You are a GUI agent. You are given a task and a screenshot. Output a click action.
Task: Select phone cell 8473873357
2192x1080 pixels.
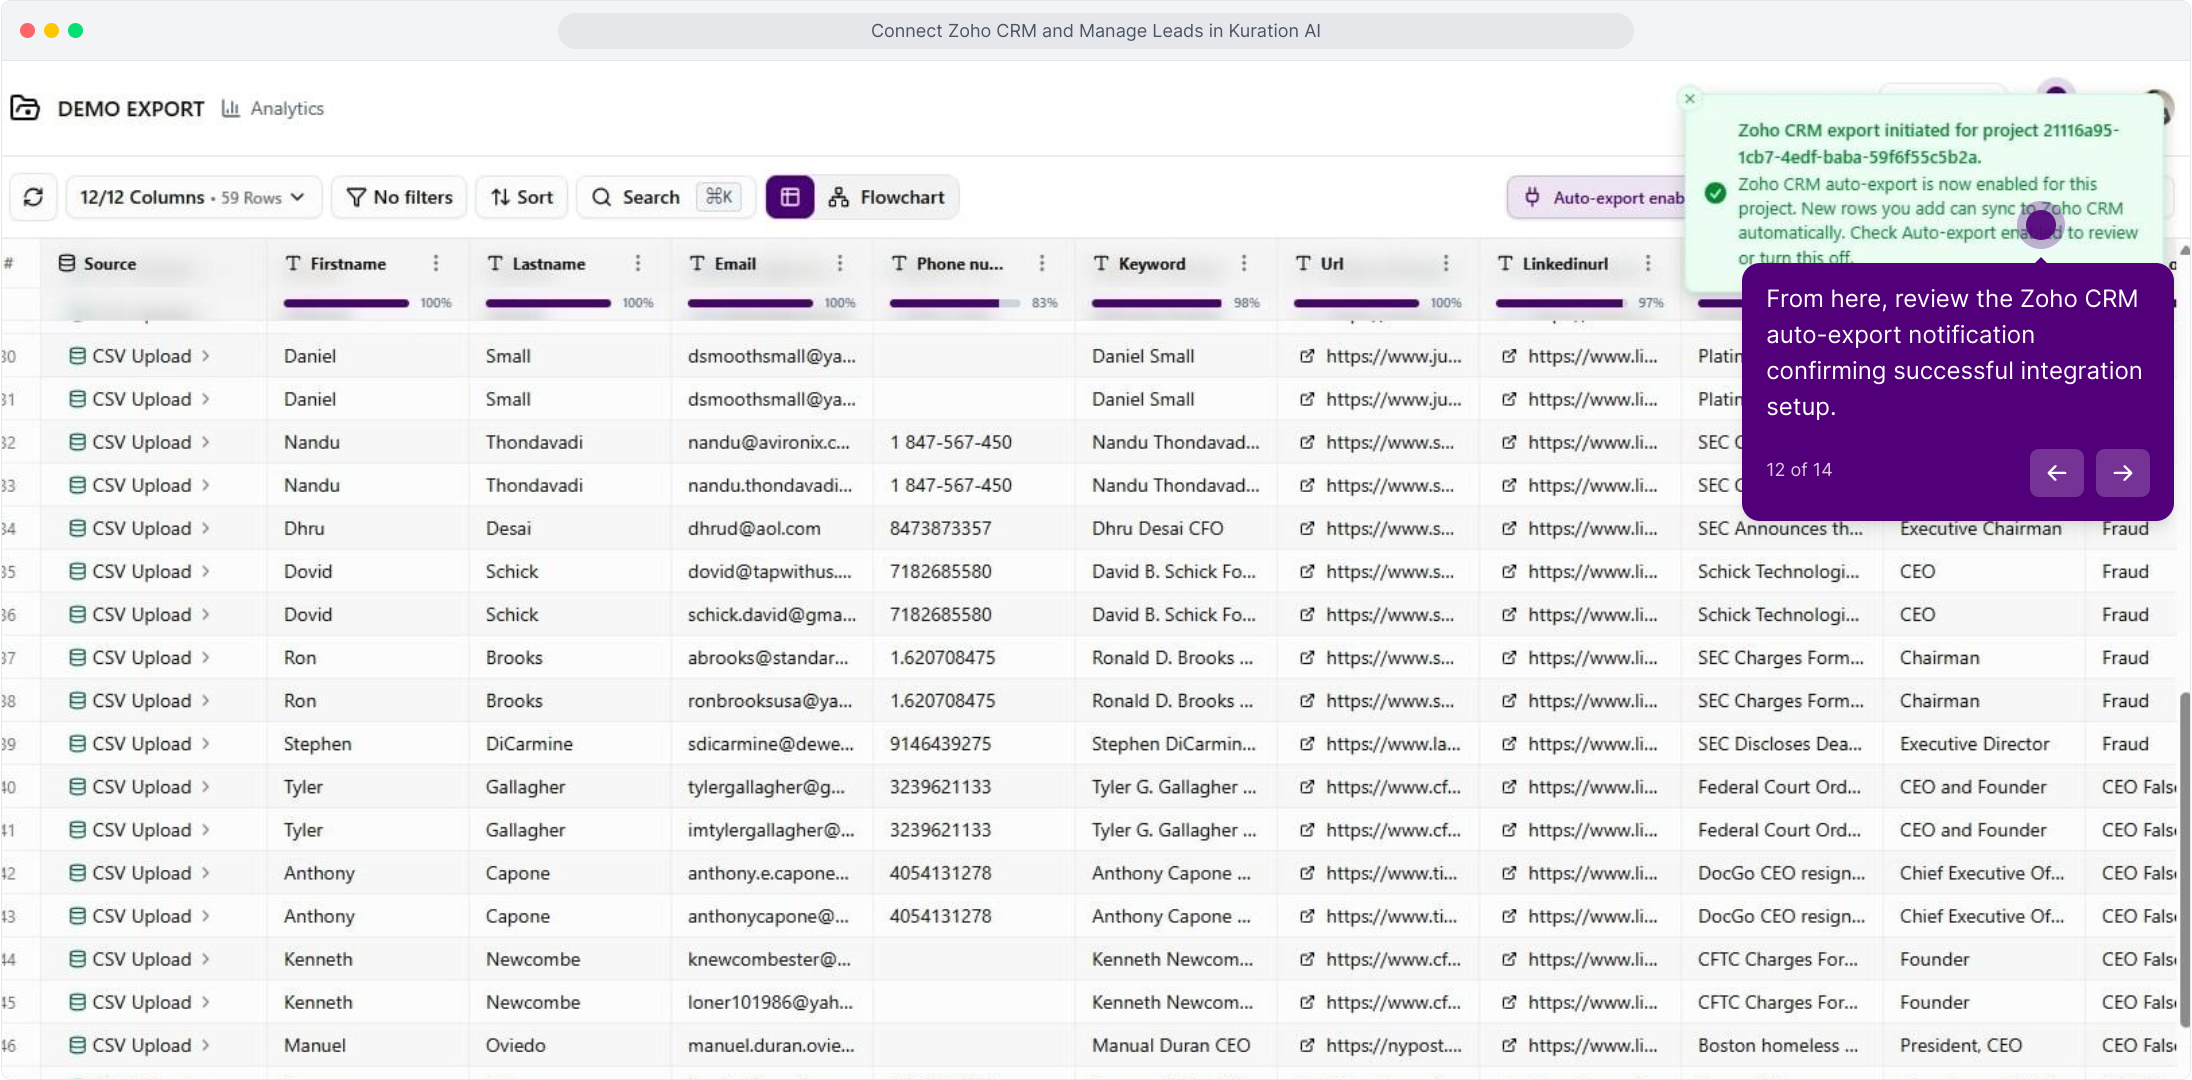coord(974,528)
